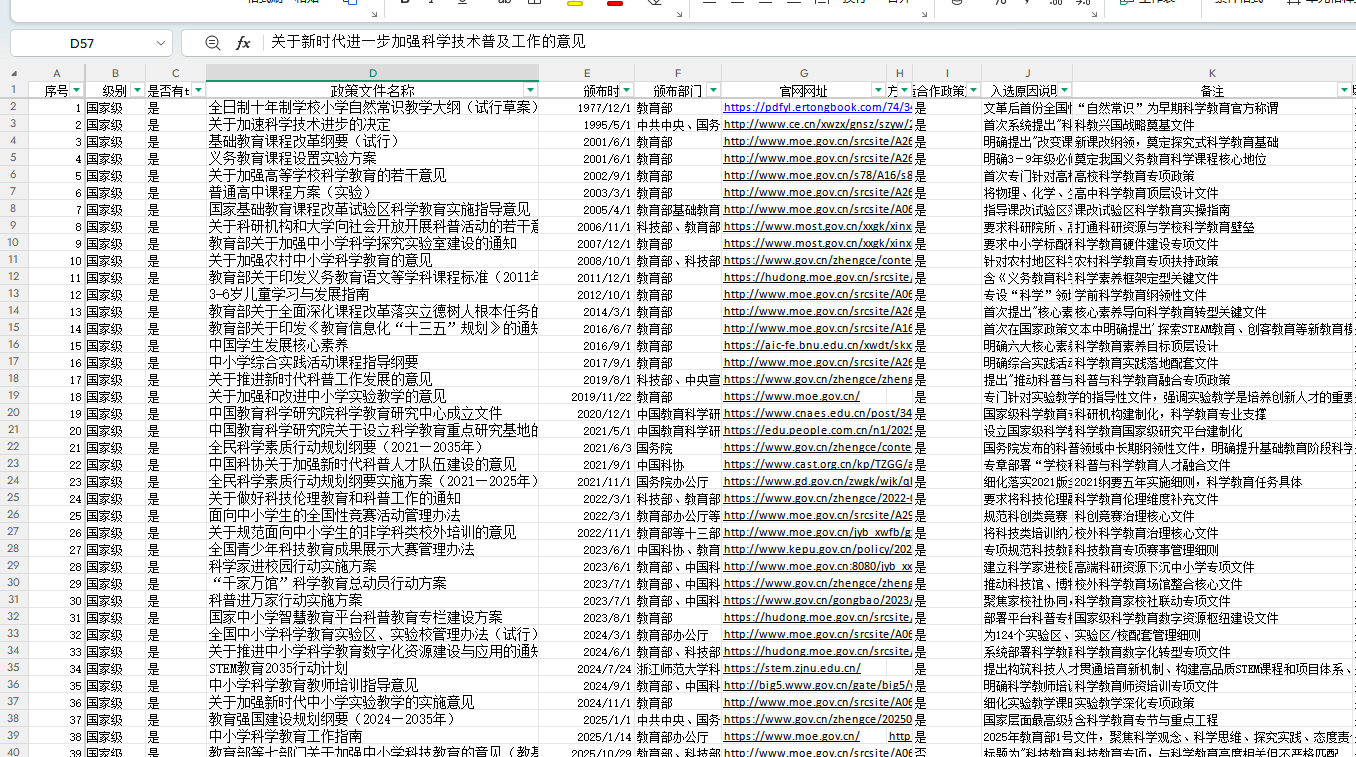Click cell 普通高中课程方案（实验）
1356x757 pixels.
click(372, 192)
